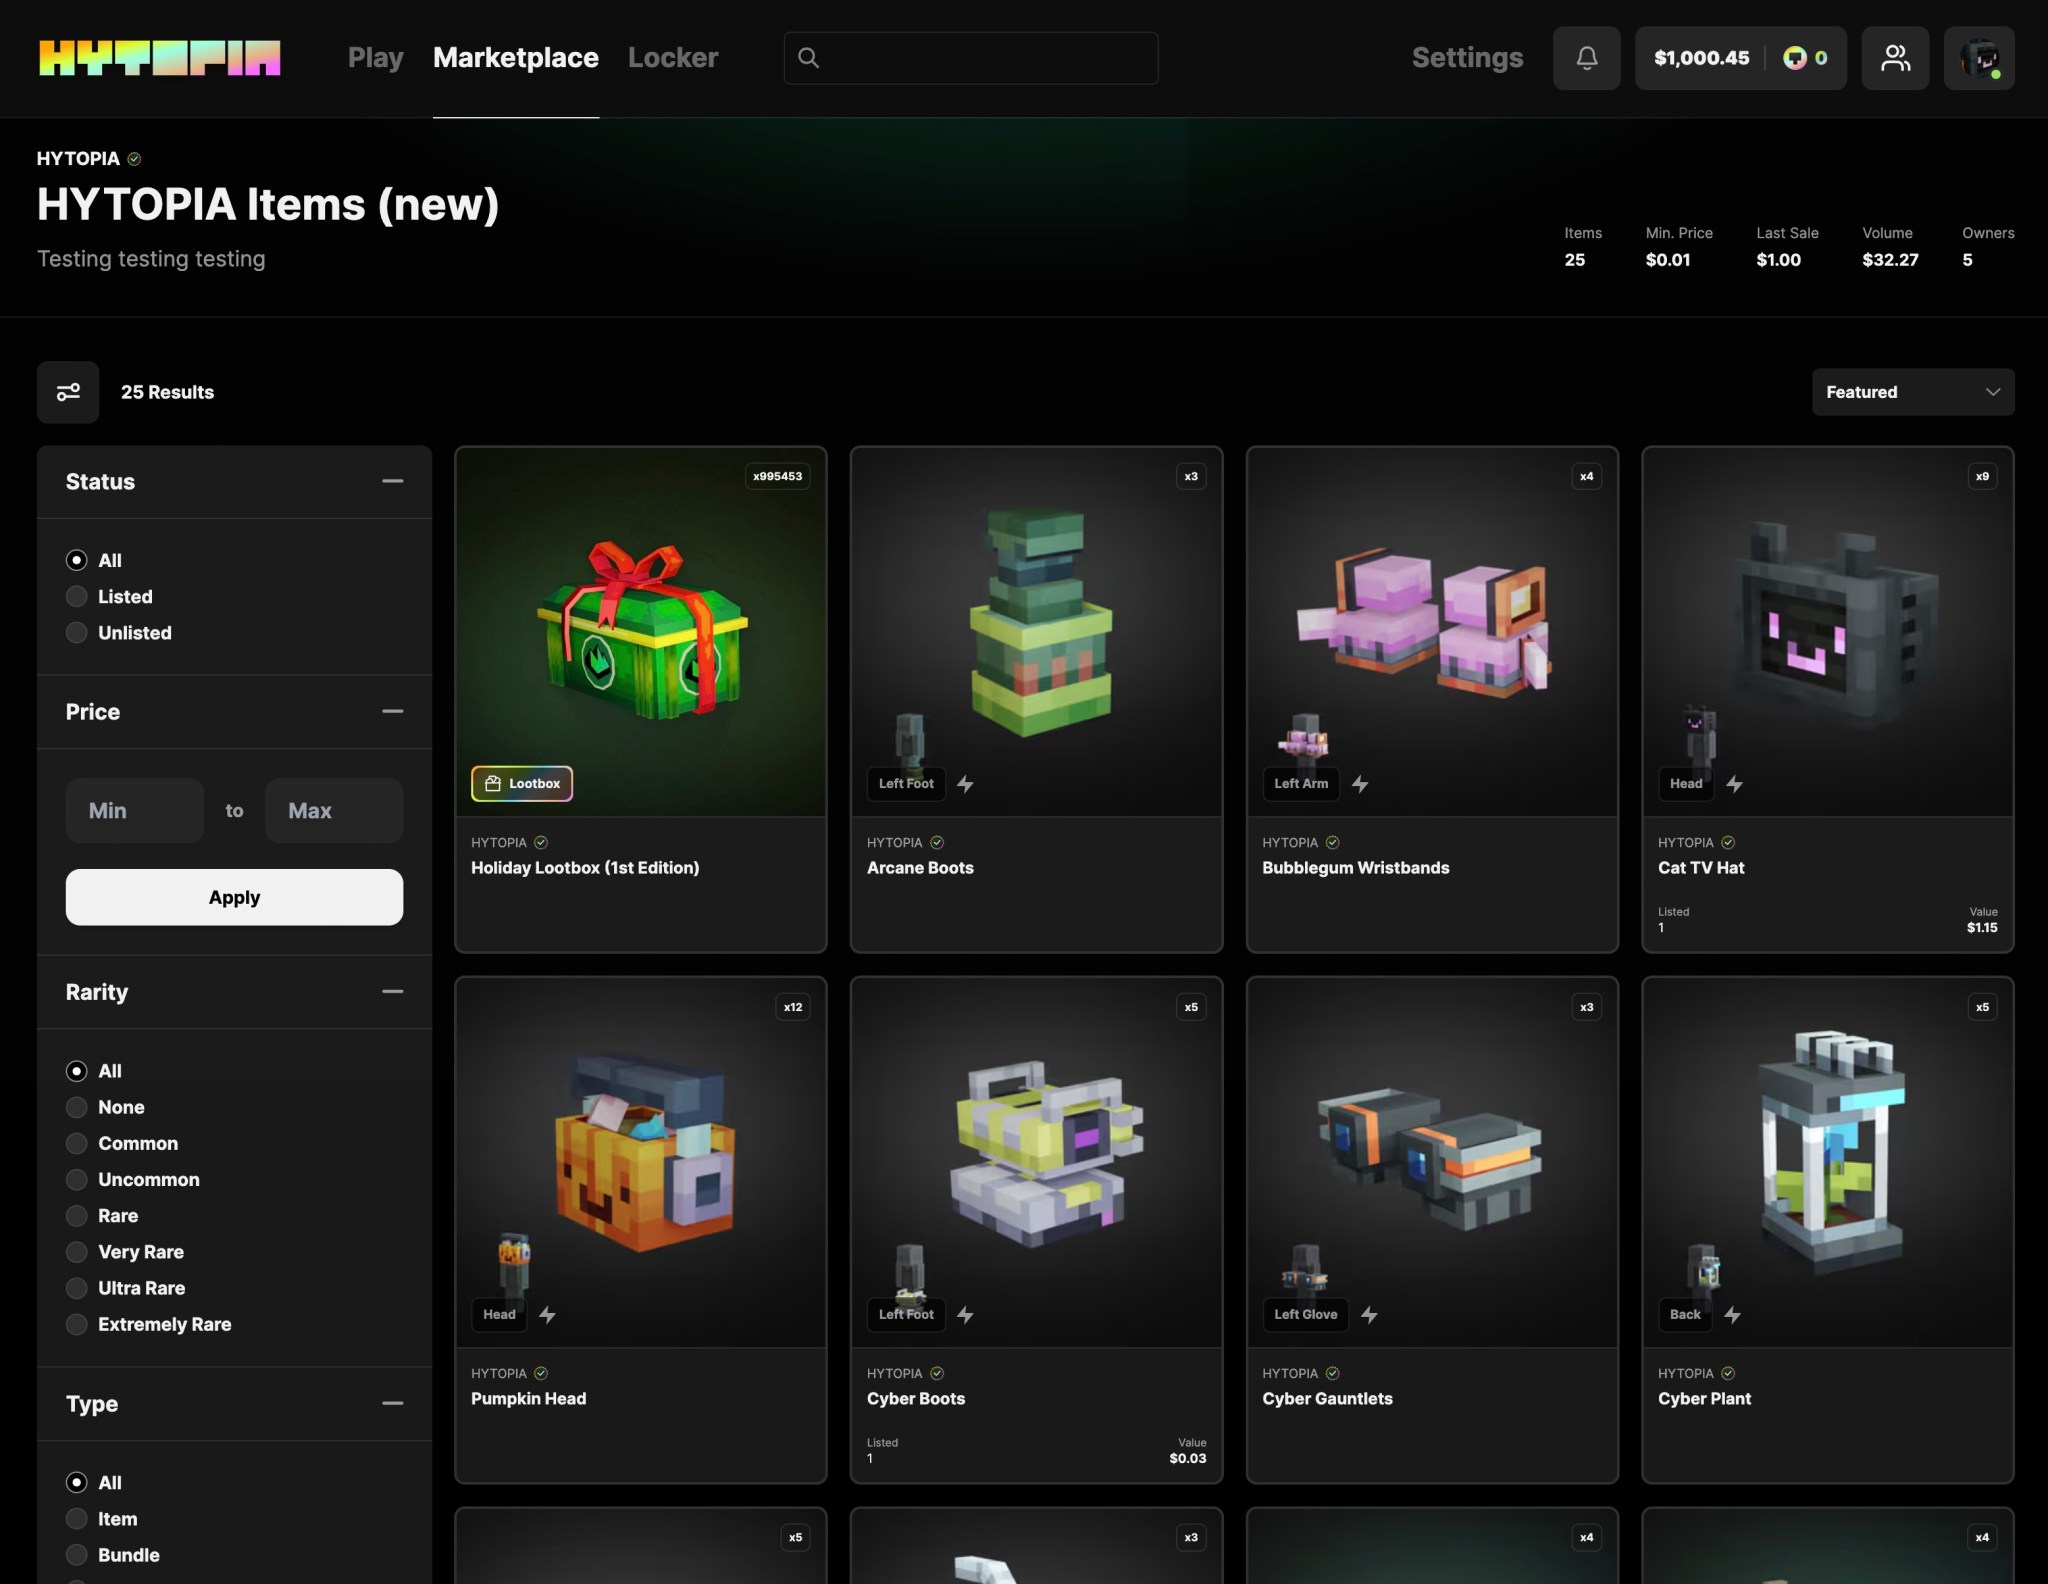
Task: Select the Very Rare rarity option
Action: (77, 1252)
